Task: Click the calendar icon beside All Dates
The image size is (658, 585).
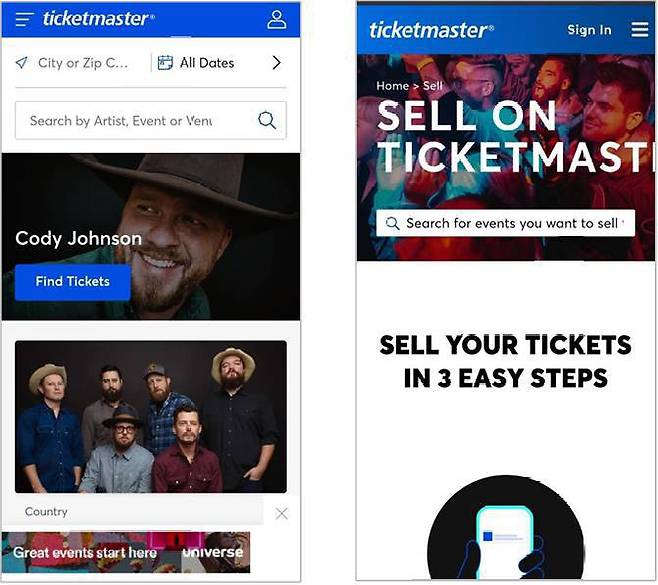Action: [165, 63]
